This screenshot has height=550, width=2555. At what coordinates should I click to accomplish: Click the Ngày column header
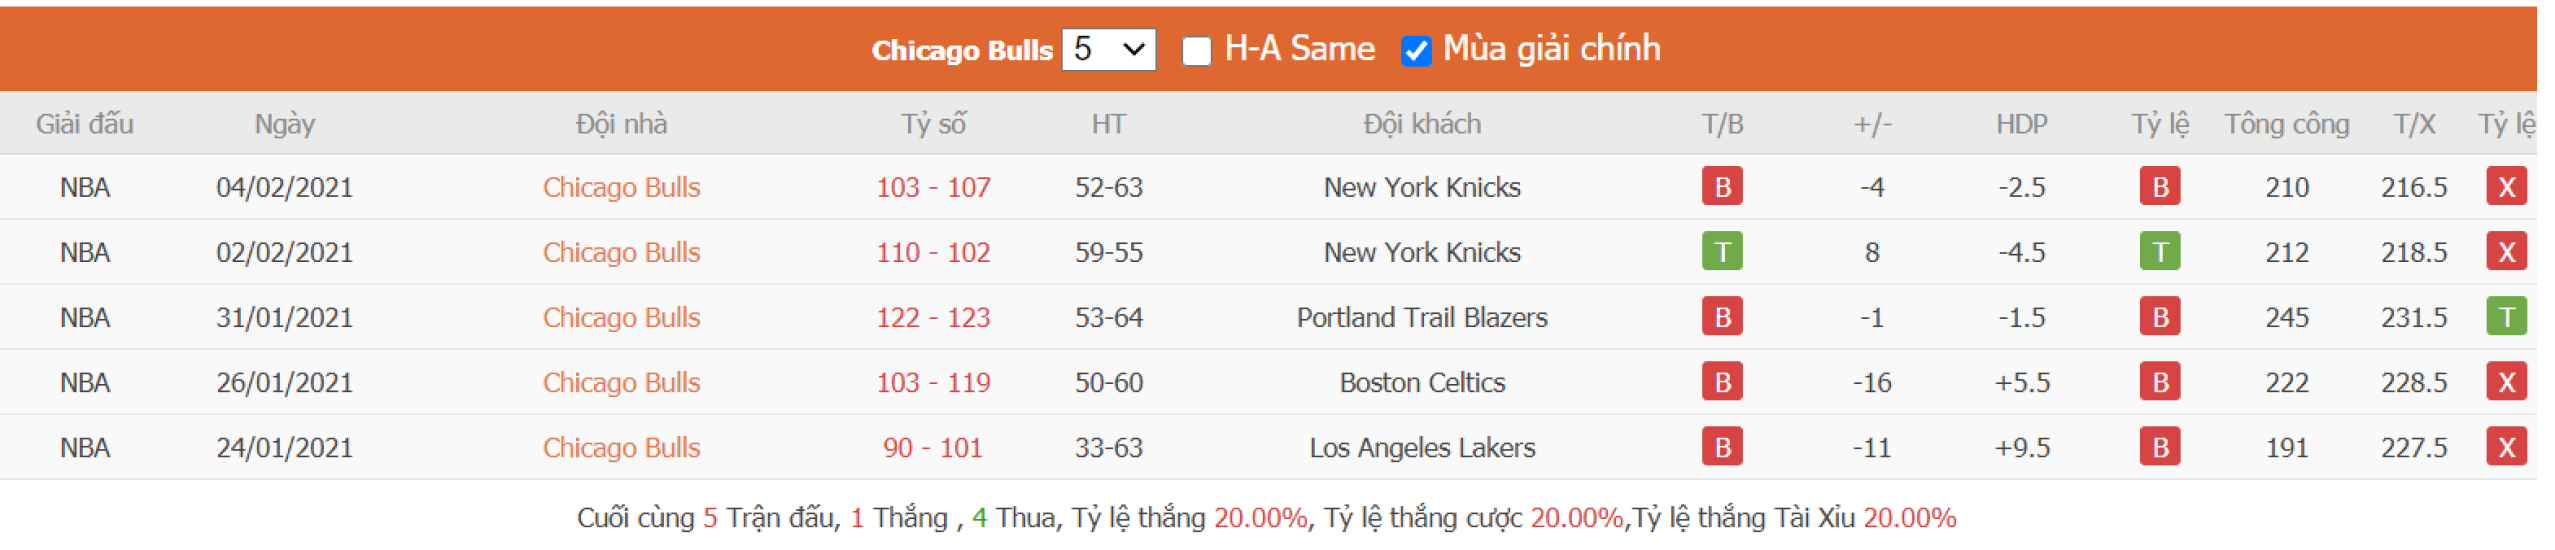(x=284, y=124)
